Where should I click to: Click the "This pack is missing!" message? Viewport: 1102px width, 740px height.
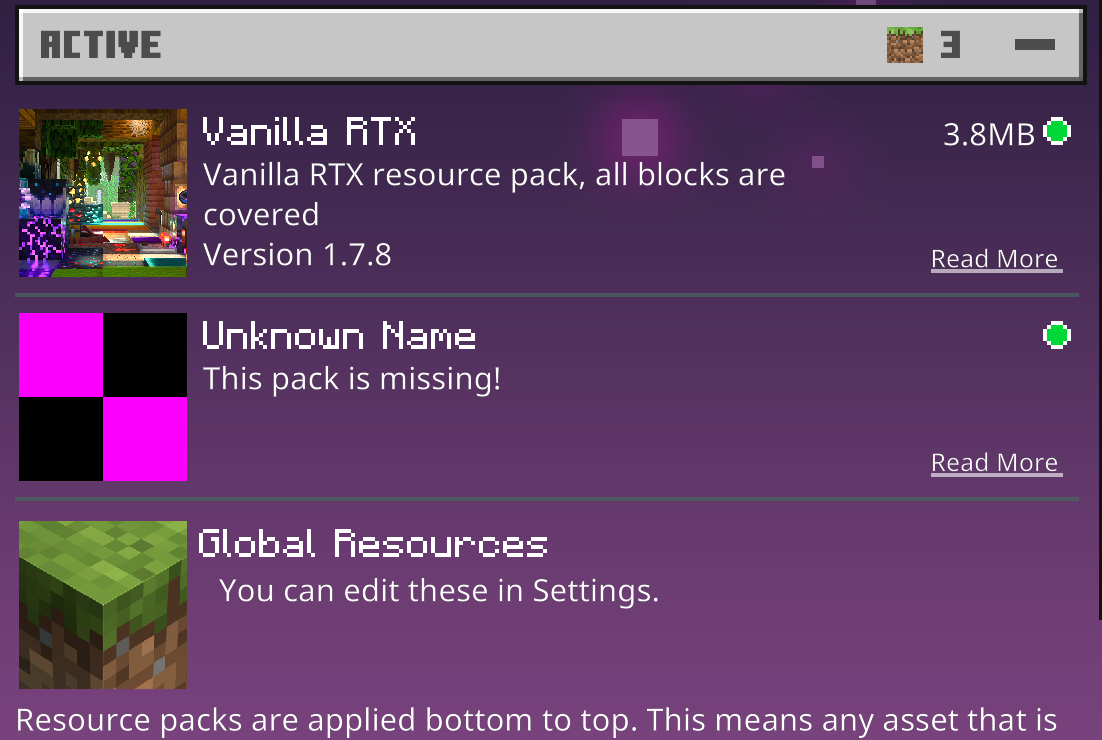click(351, 379)
